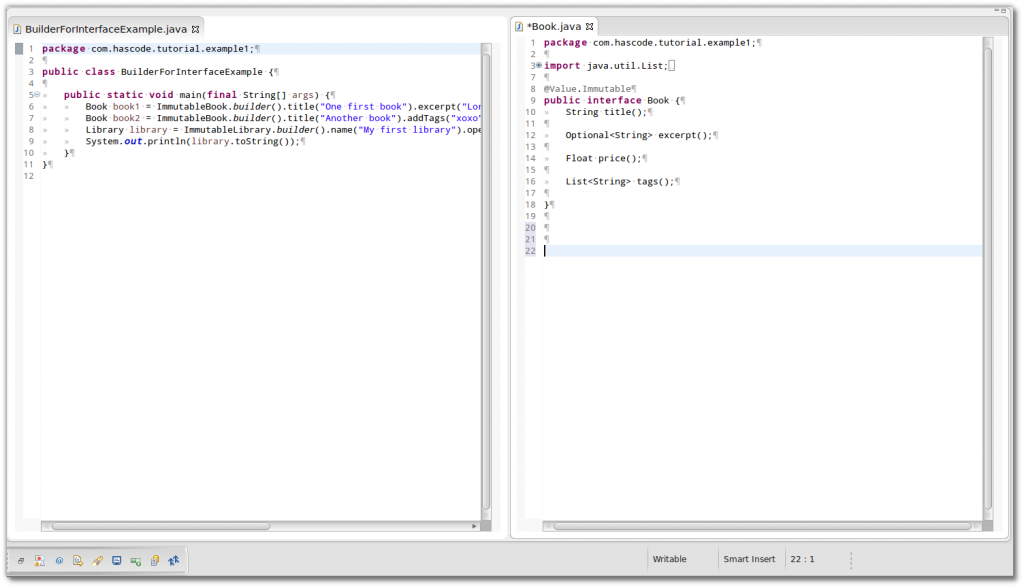Open the Progress fast view icon
1024x588 pixels.
tap(135, 561)
